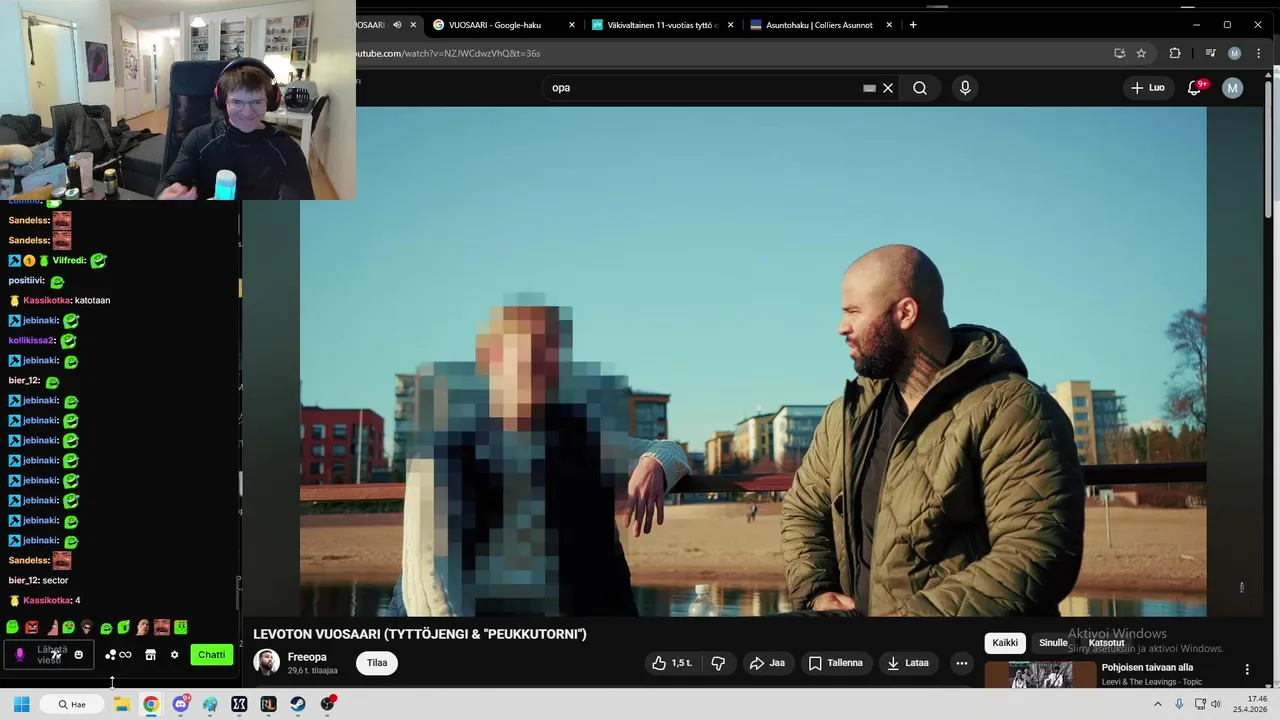Open the YouTube account avatar menu
1280x720 pixels.
[x=1232, y=88]
